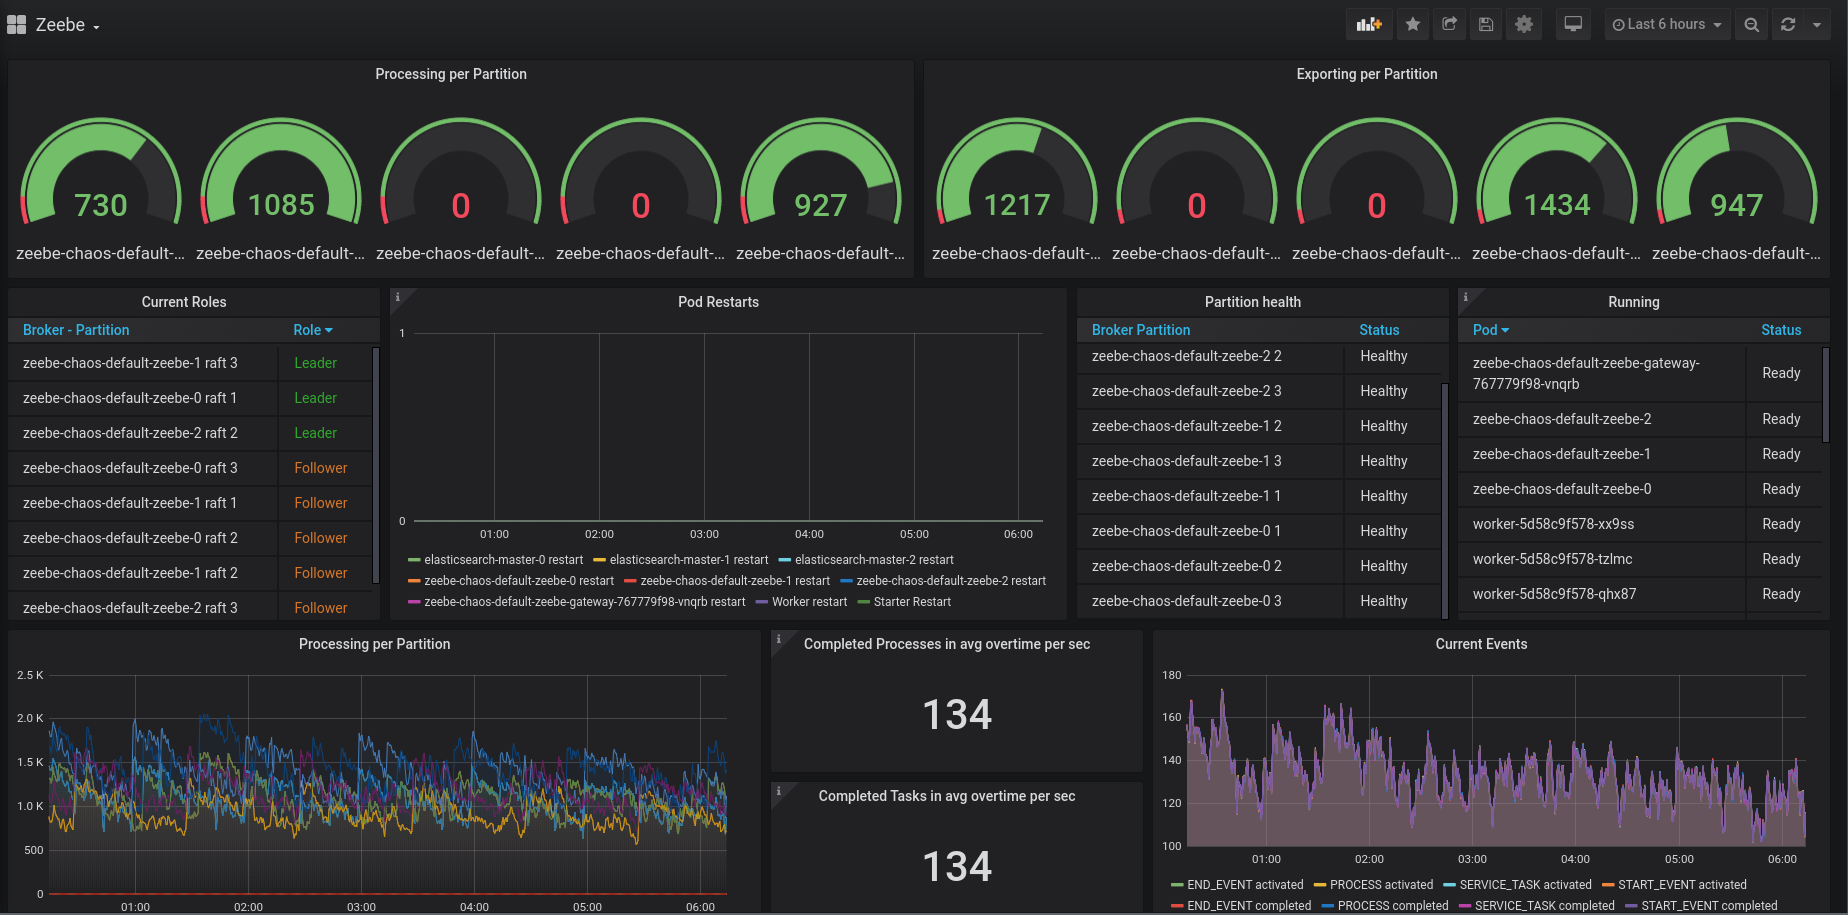Screen dimensions: 1848x915
Task: Click the Running table scrollbar
Action: [1825, 394]
